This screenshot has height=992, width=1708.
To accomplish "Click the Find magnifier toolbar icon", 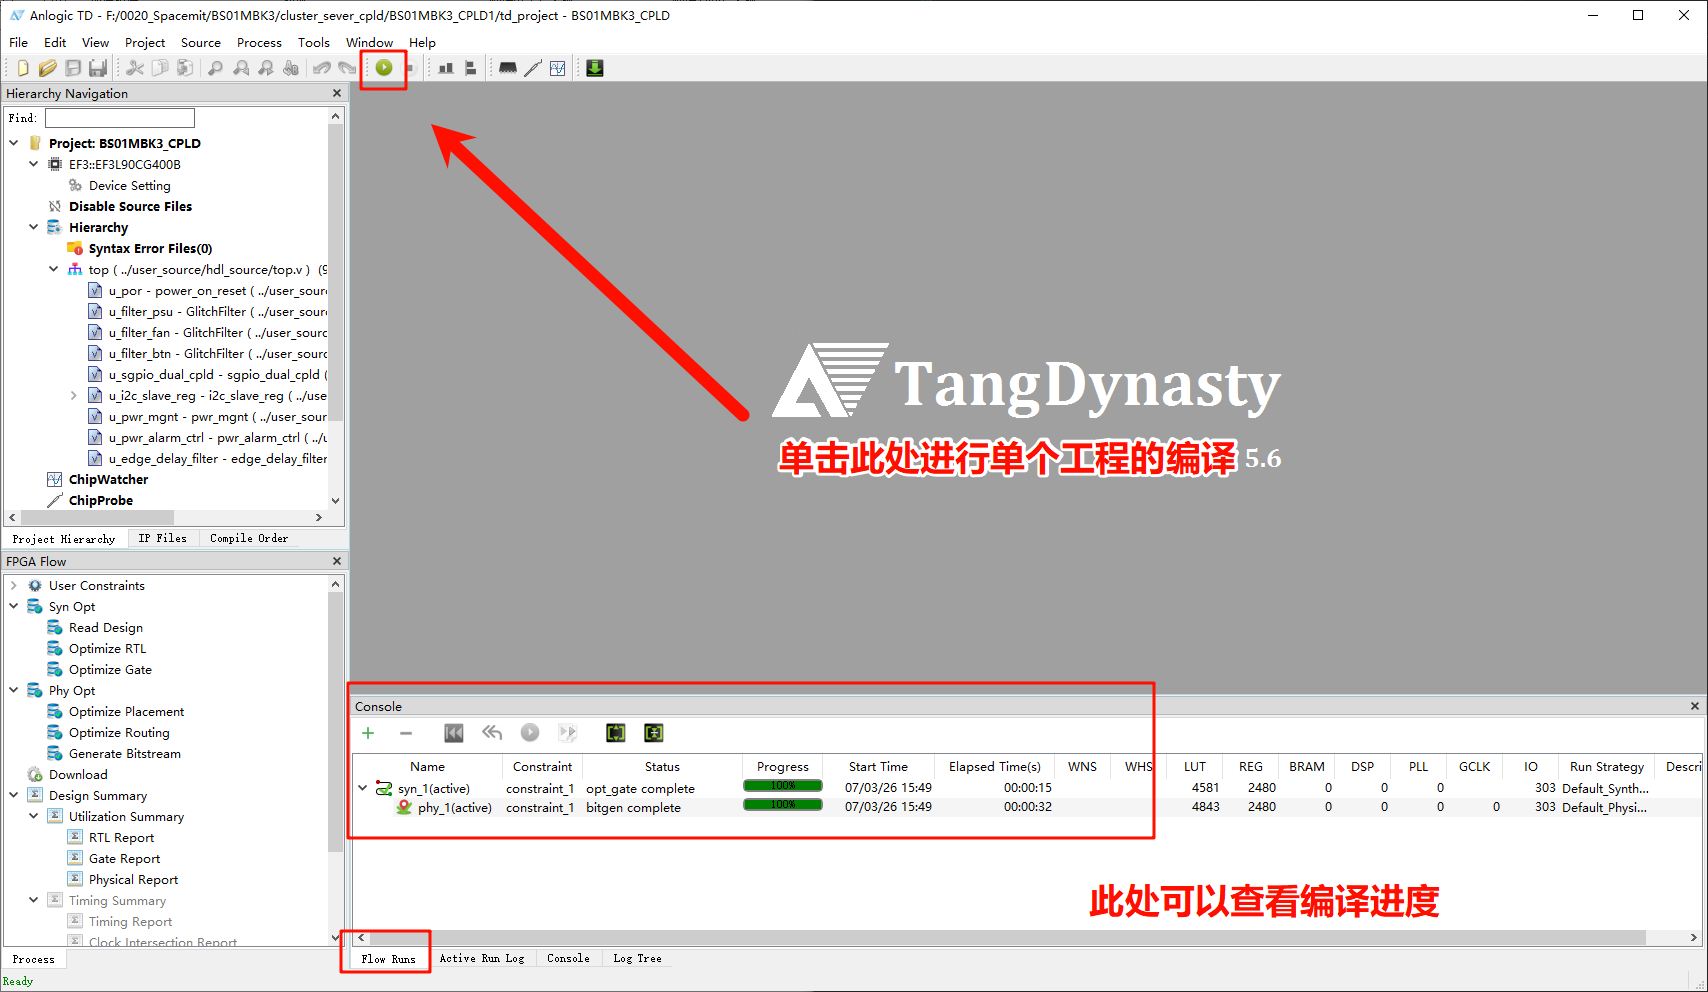I will coord(215,68).
